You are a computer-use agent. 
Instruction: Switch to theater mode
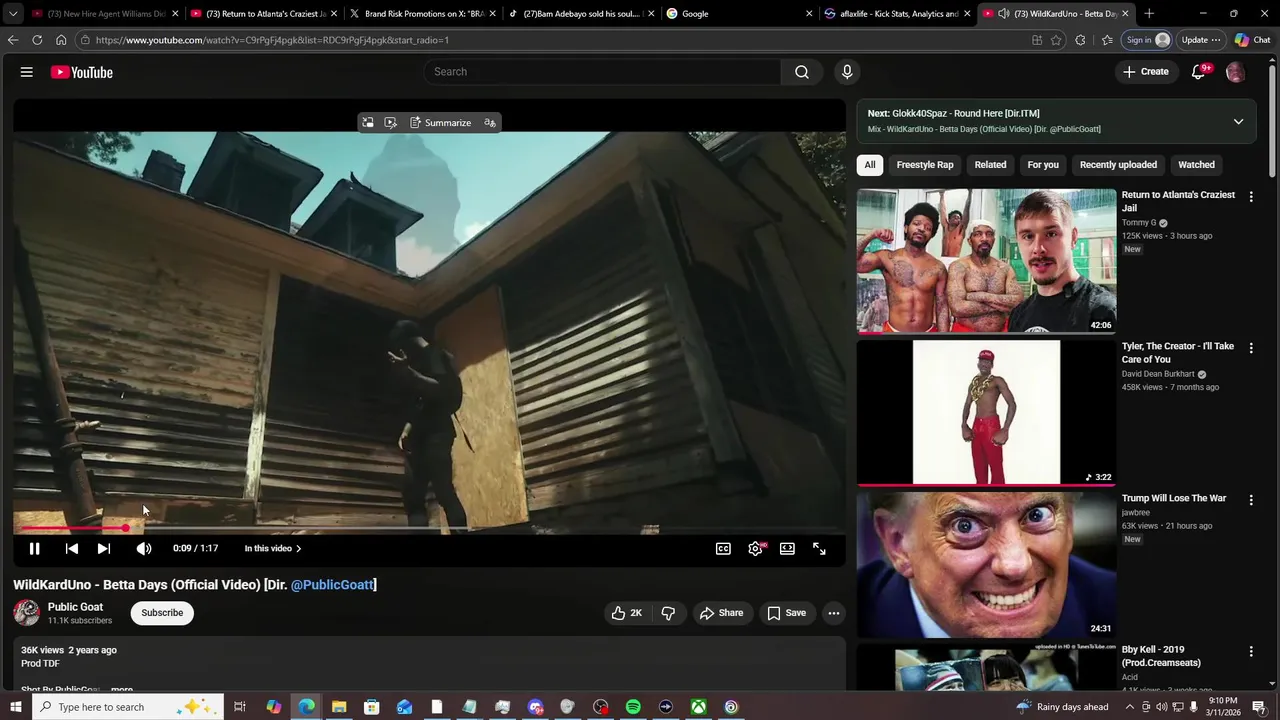[x=788, y=548]
